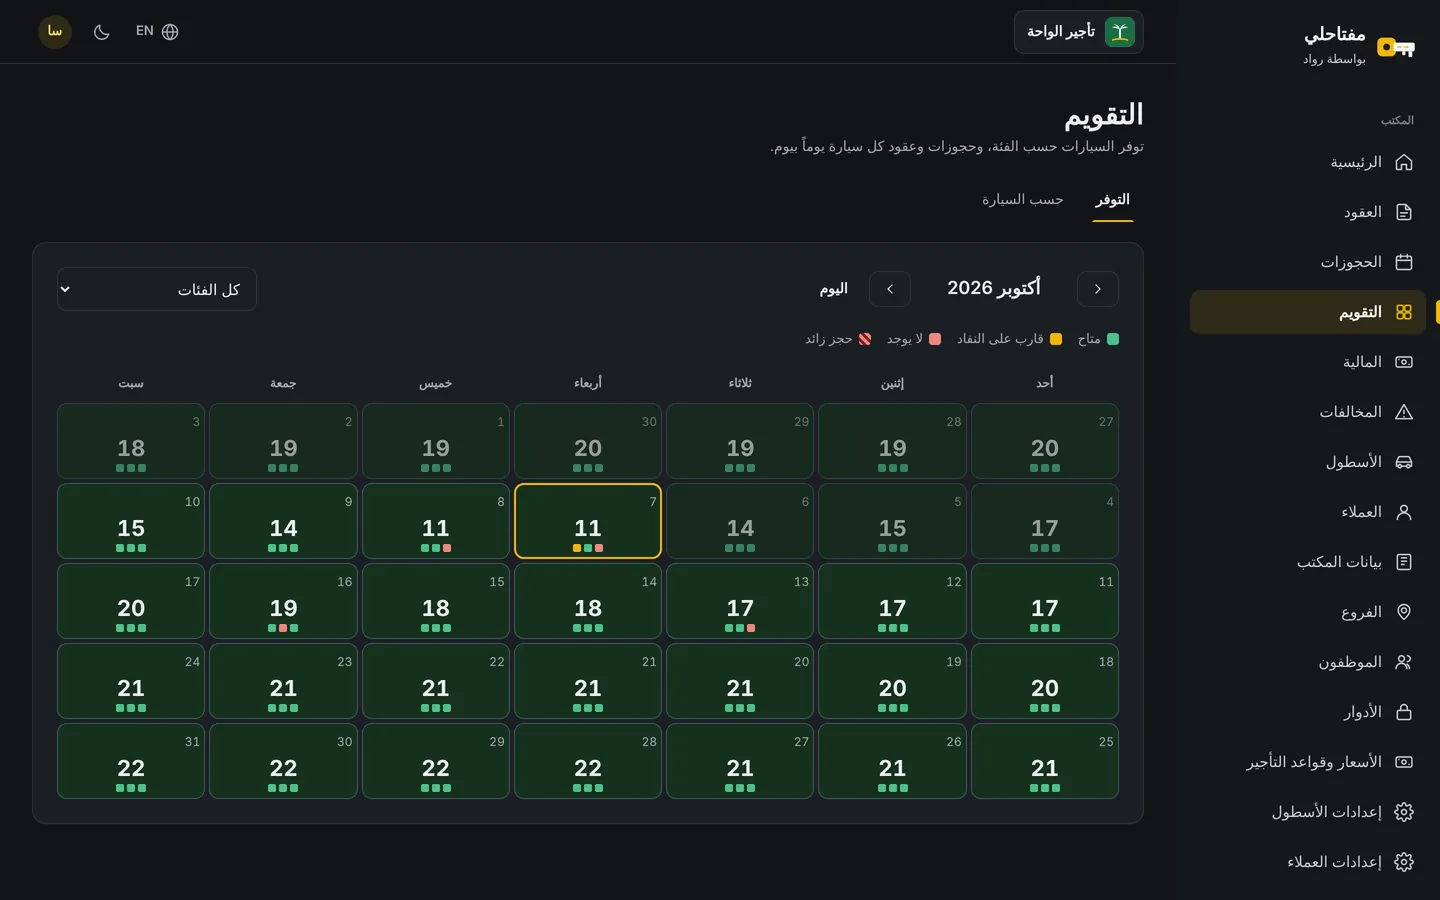Click the lock icon beside الأدوار

coord(1404,712)
